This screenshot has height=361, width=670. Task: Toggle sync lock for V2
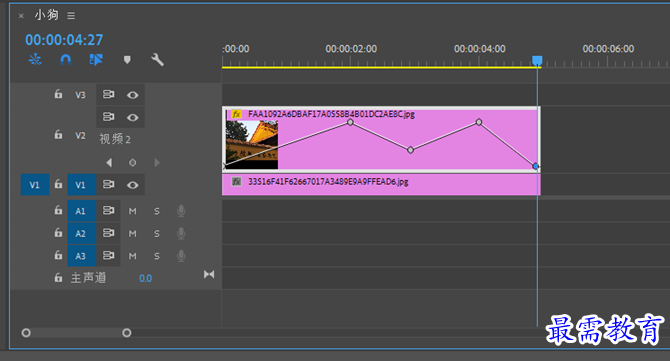tap(109, 117)
